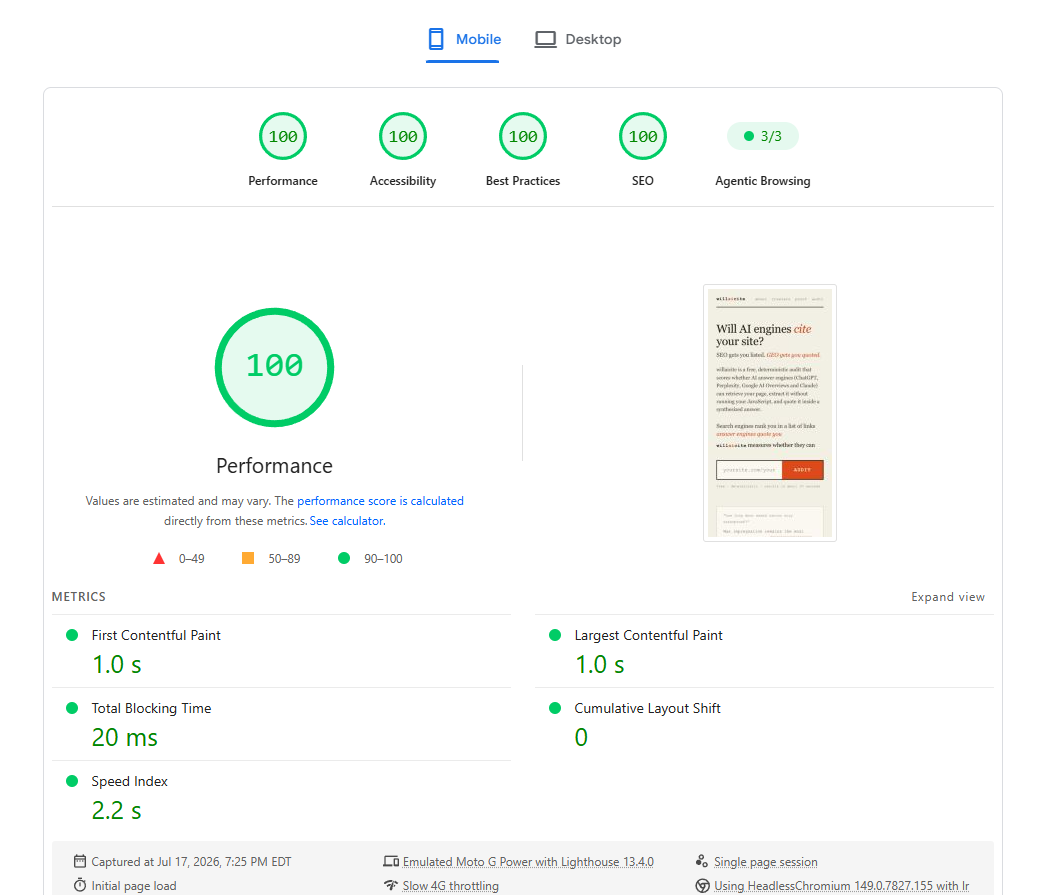Screen dimensions: 1060x895
Task: Click the Largest Contentful Paint green dot
Action: (555, 635)
